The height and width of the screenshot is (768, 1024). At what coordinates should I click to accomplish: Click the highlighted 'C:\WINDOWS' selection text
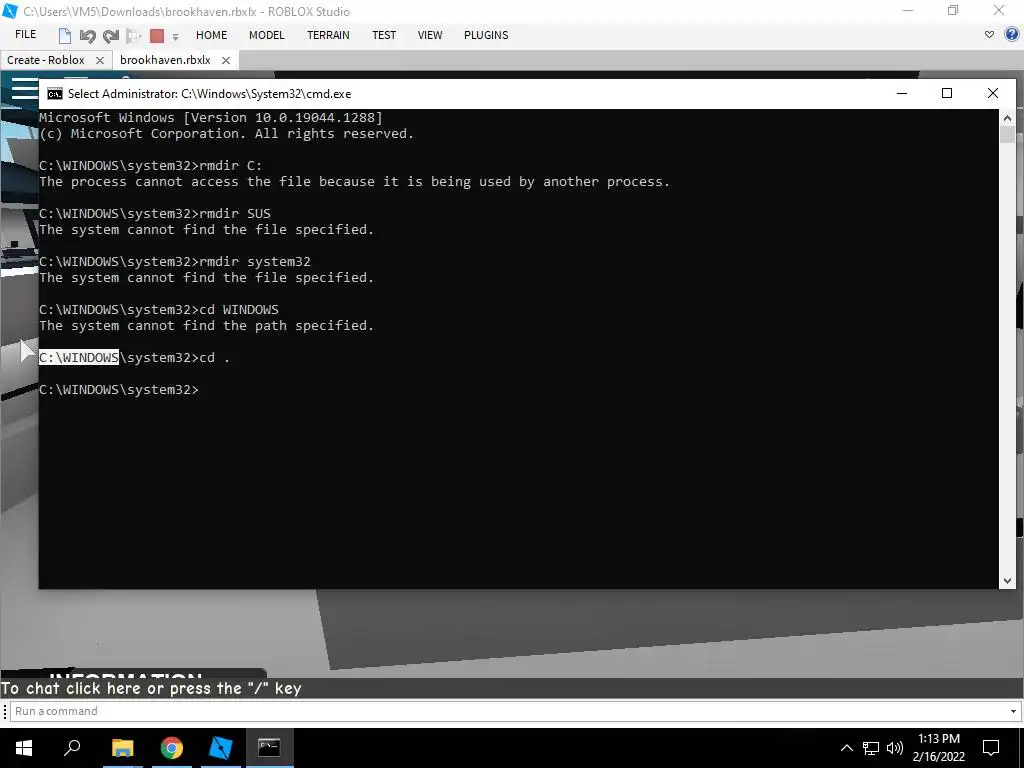point(79,358)
